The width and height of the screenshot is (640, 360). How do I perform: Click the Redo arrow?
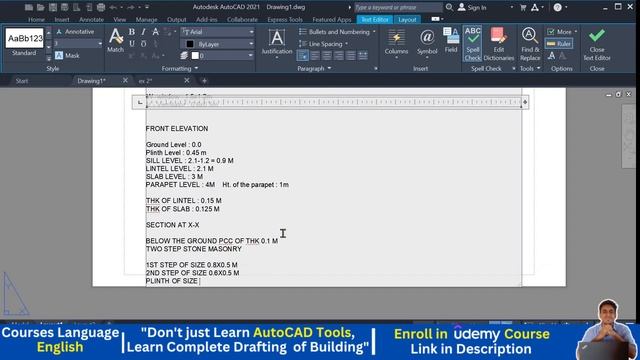[131, 7]
